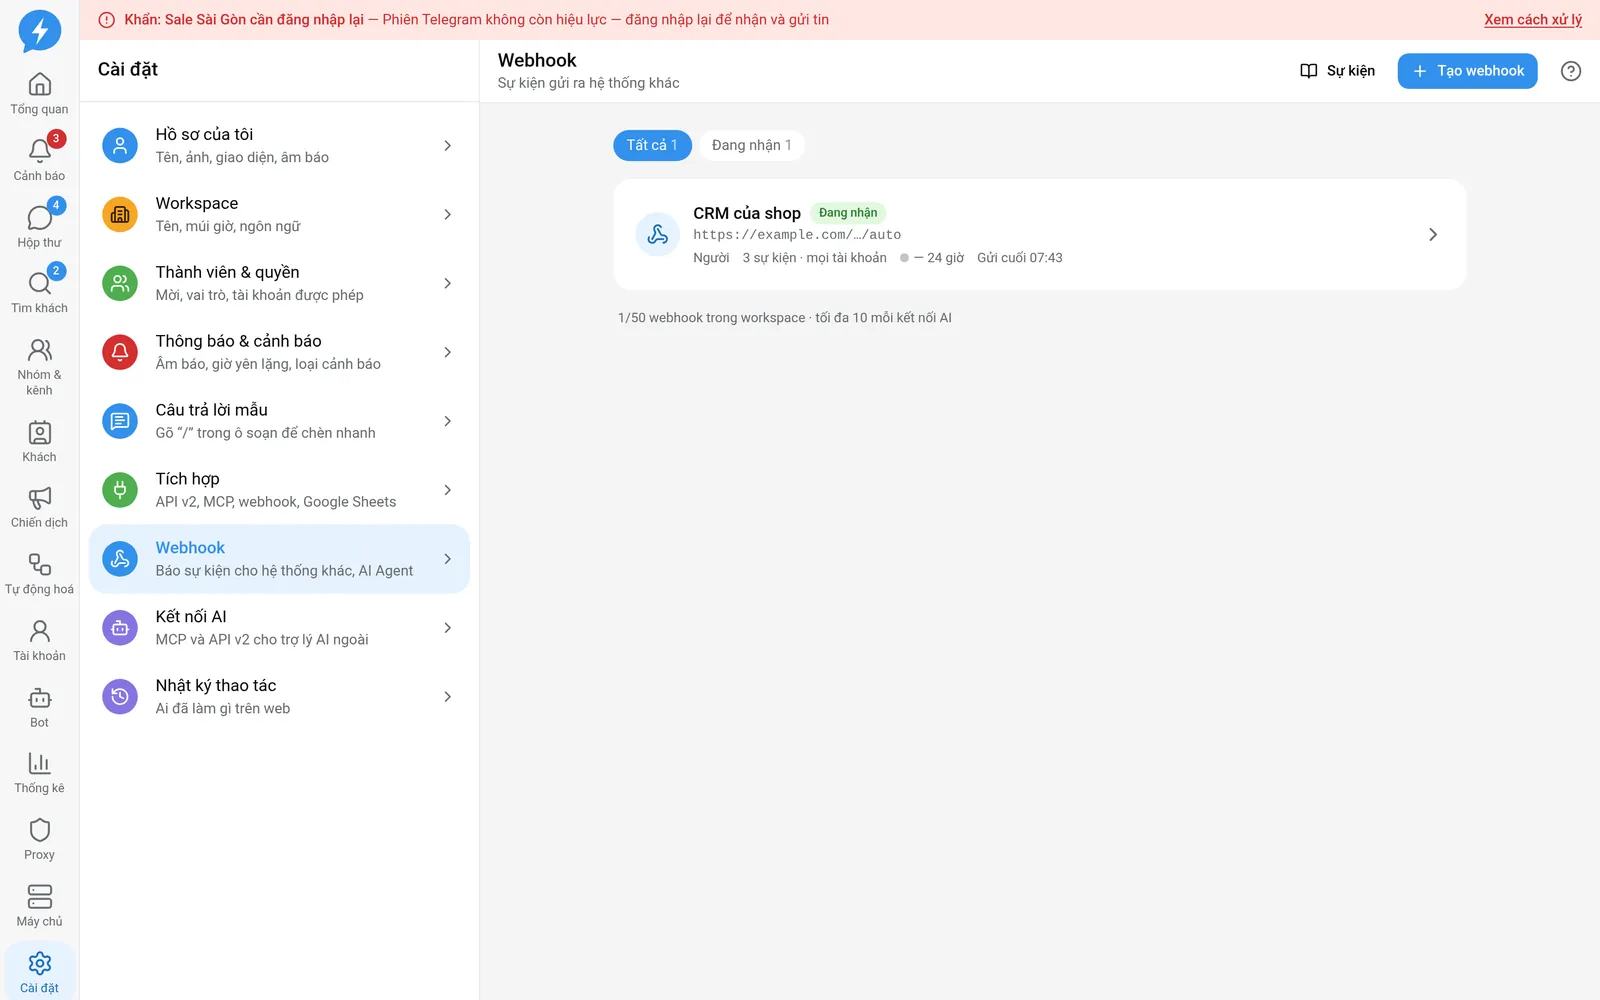The width and height of the screenshot is (1600, 1000).
Task: Click the Tạo webhook button
Action: [x=1467, y=71]
